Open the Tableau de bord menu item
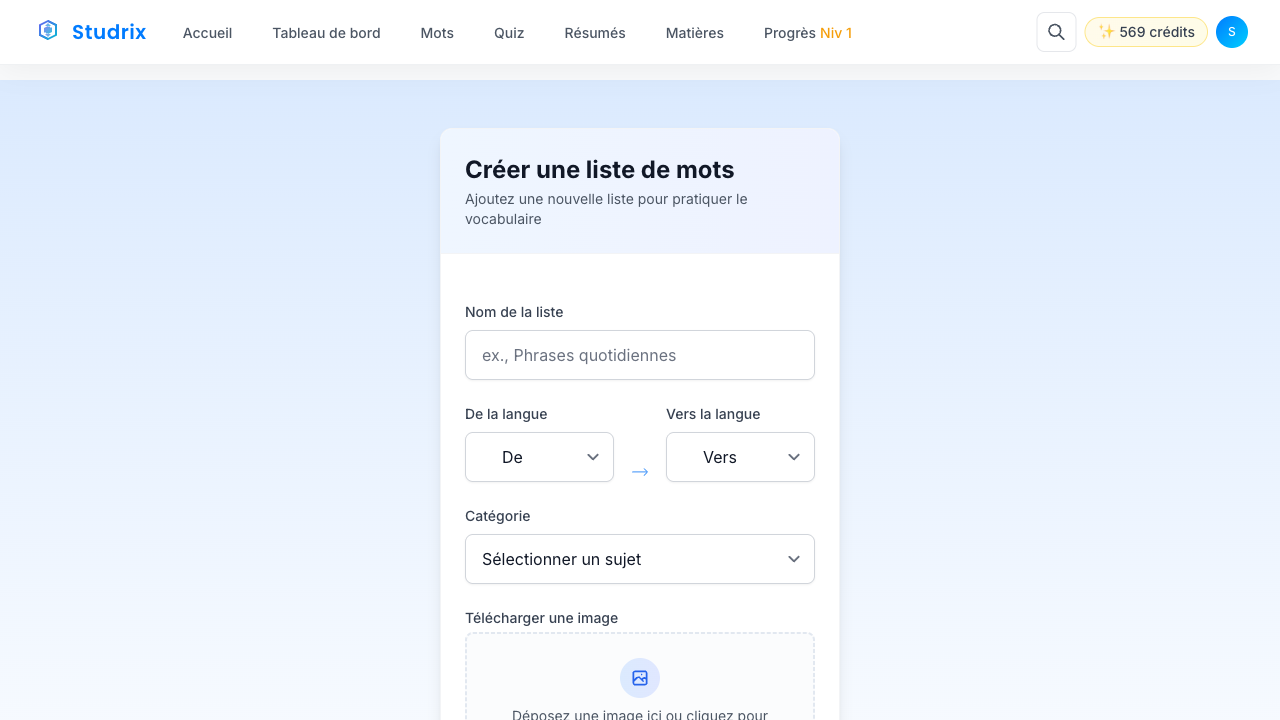 326,33
